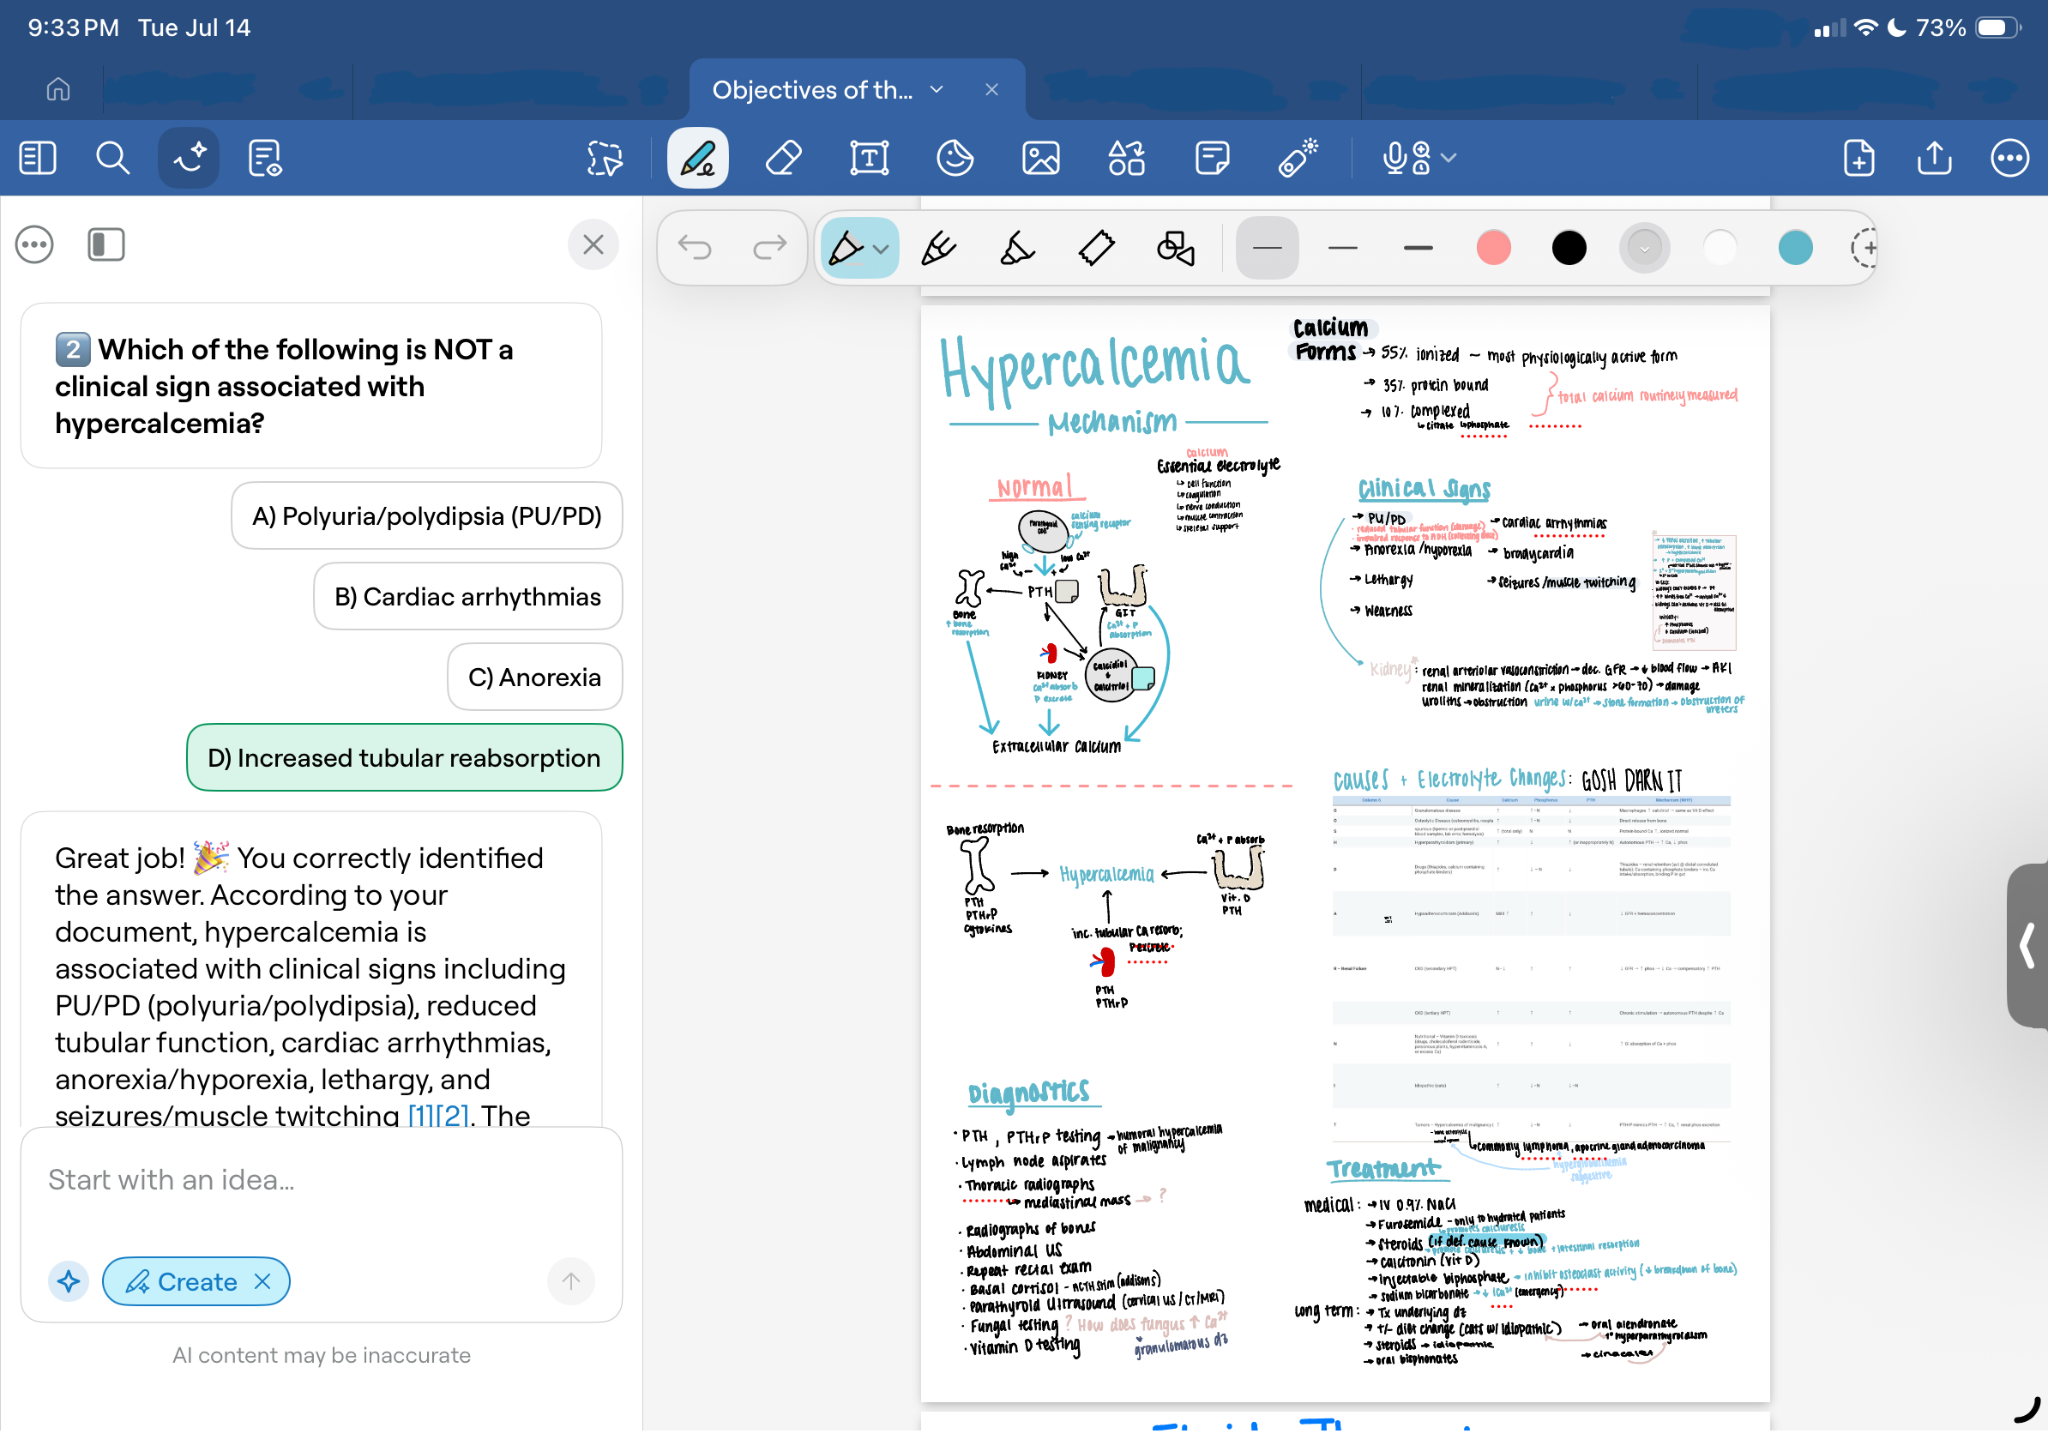Screen dimensions: 2048x1431
Task: Choose answer A Polyuria/polydipsia
Action: tap(427, 516)
